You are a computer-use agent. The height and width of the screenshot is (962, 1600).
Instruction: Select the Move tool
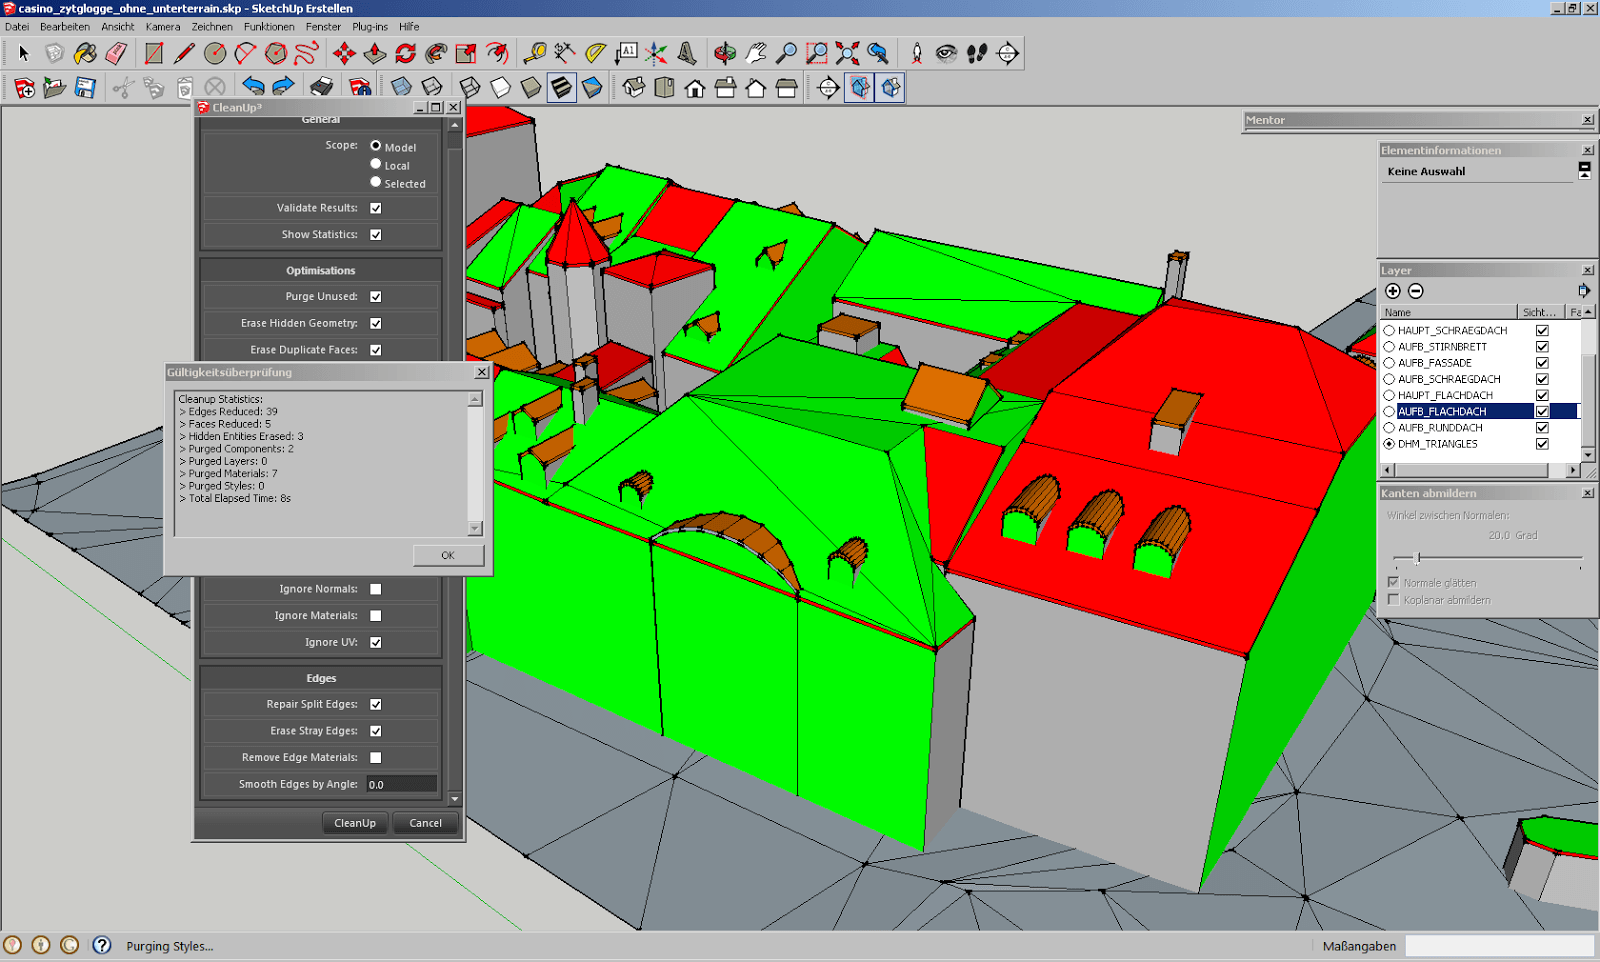[x=344, y=53]
